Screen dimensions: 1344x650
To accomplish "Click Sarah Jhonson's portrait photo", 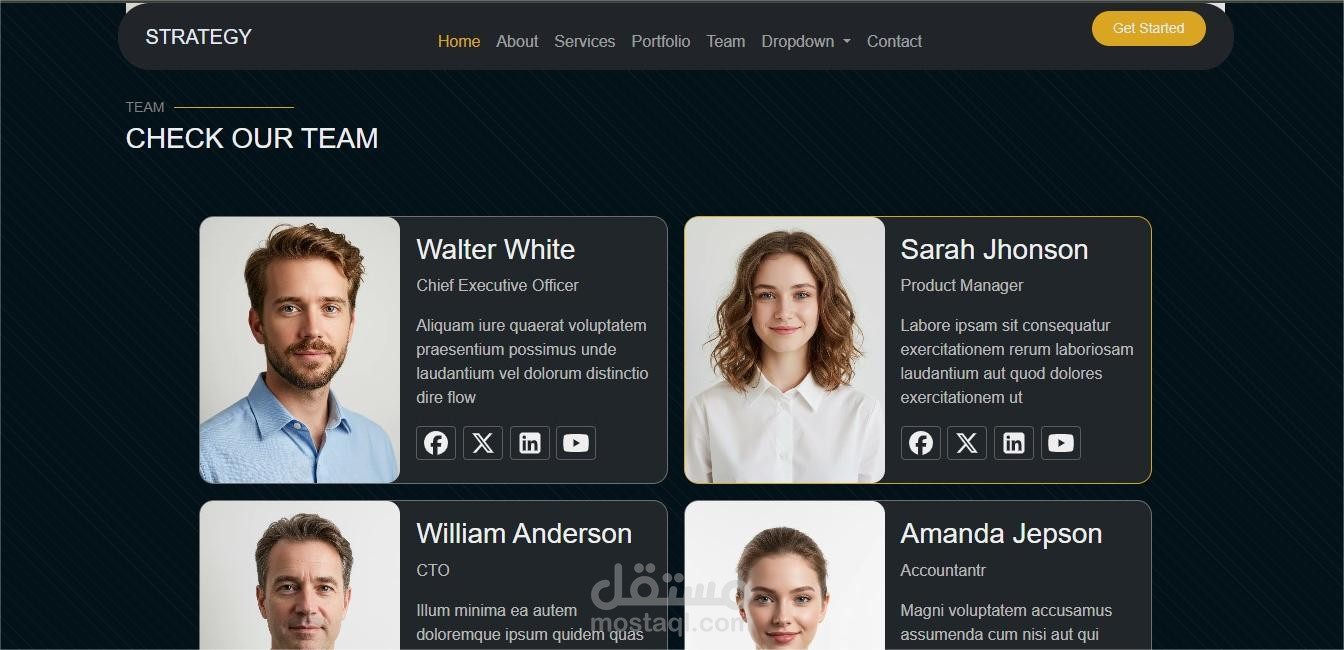I will pos(785,350).
